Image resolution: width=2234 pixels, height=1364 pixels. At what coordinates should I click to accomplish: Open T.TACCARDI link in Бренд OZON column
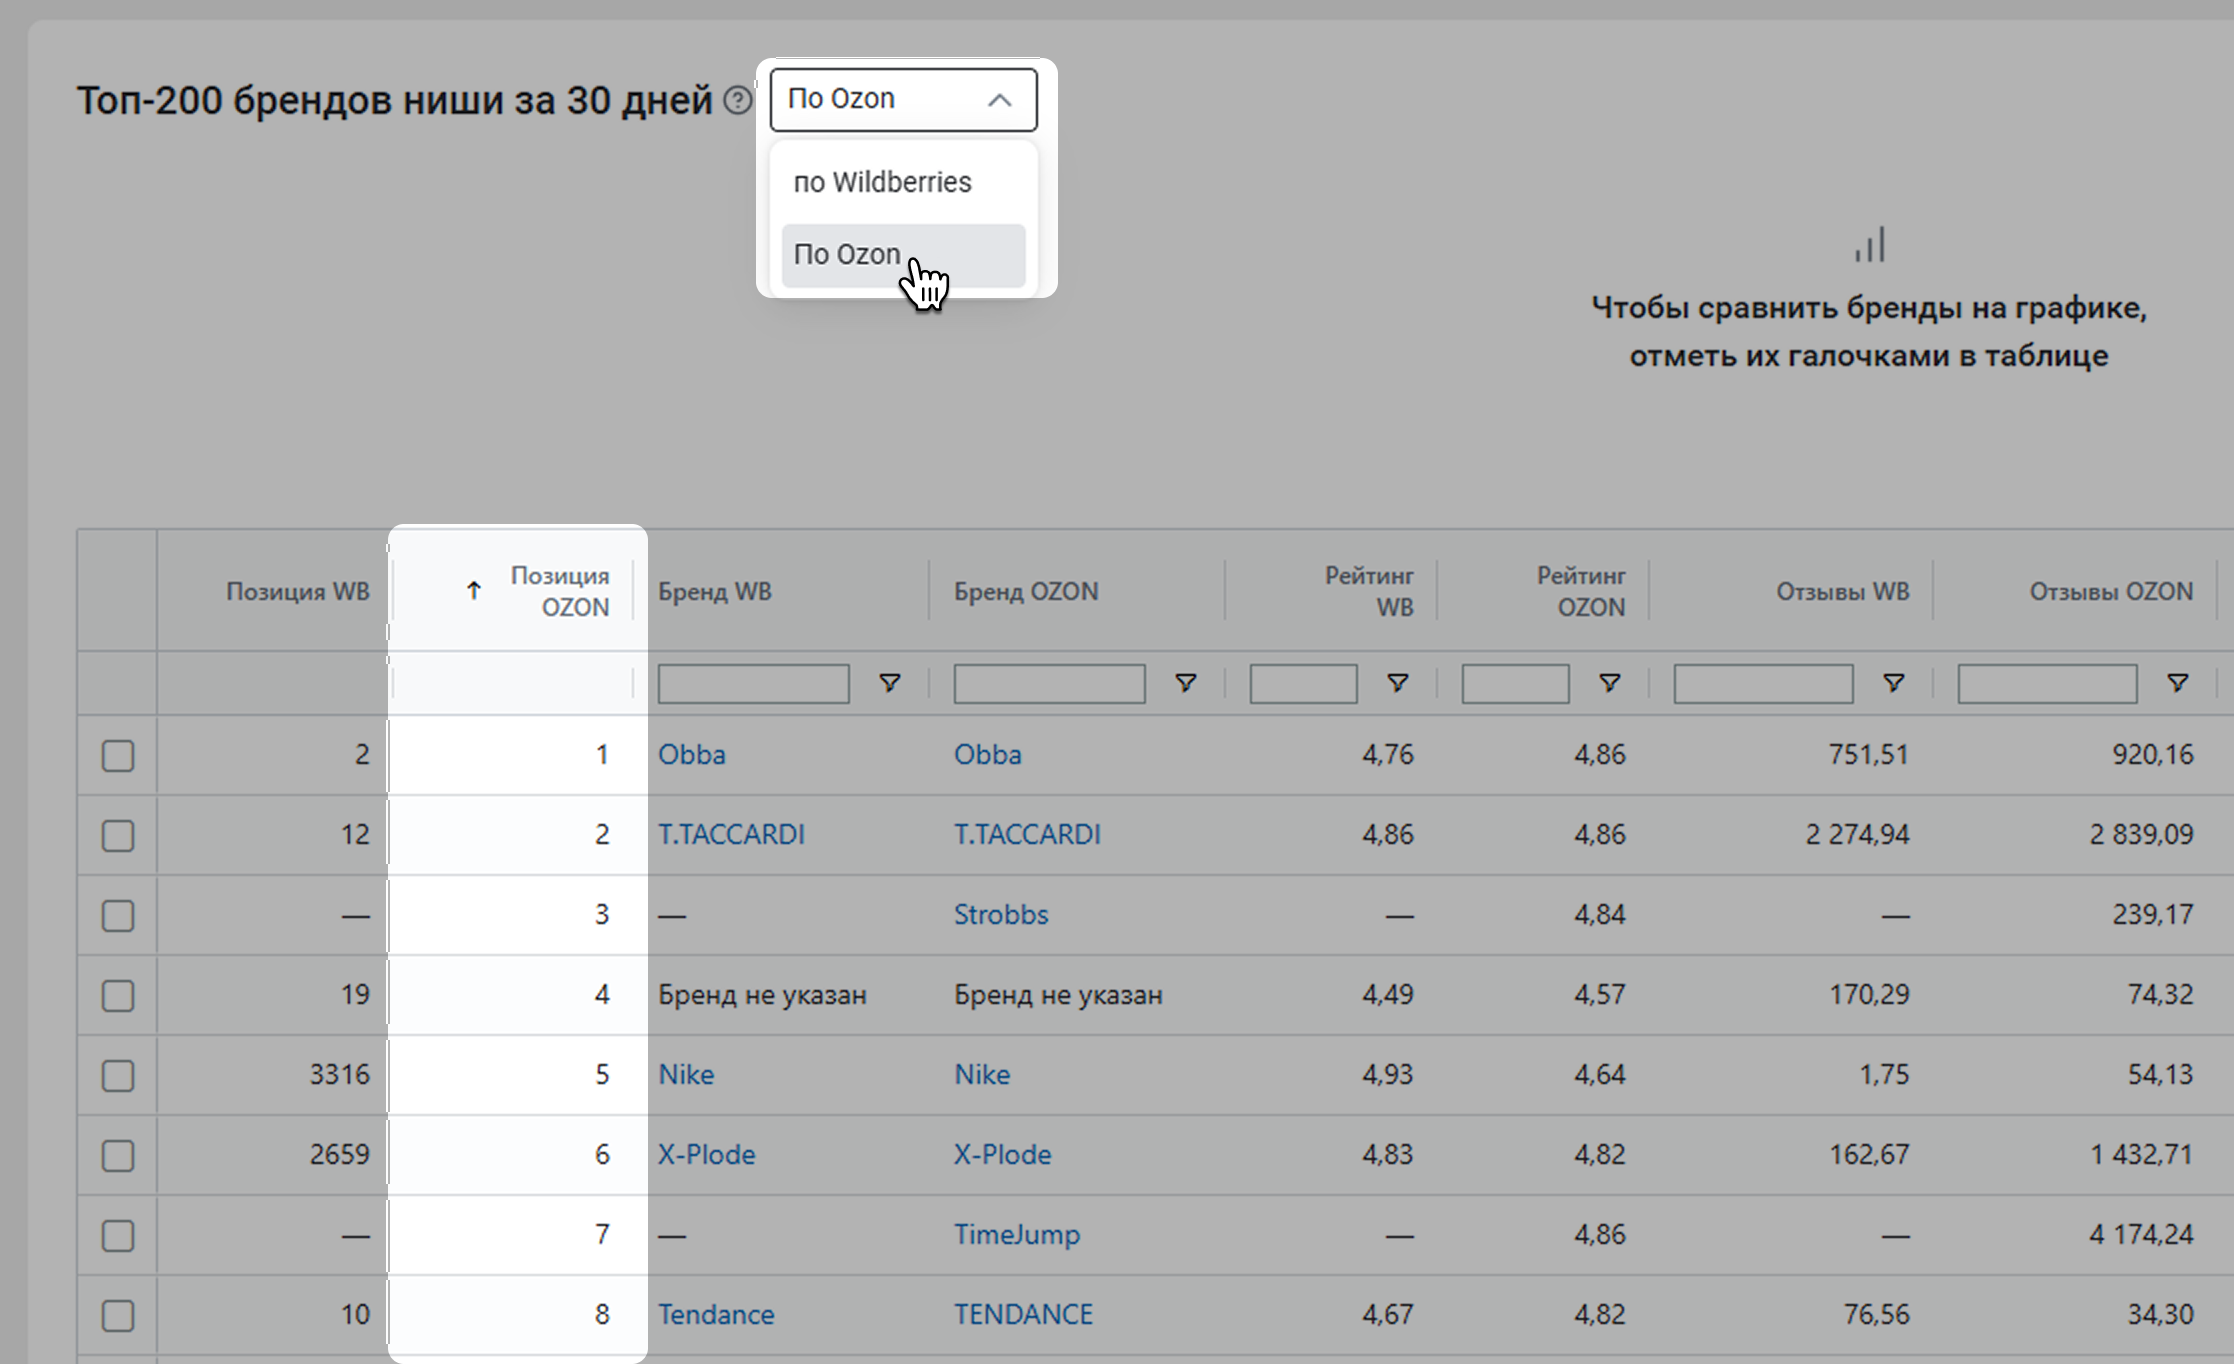click(1027, 834)
